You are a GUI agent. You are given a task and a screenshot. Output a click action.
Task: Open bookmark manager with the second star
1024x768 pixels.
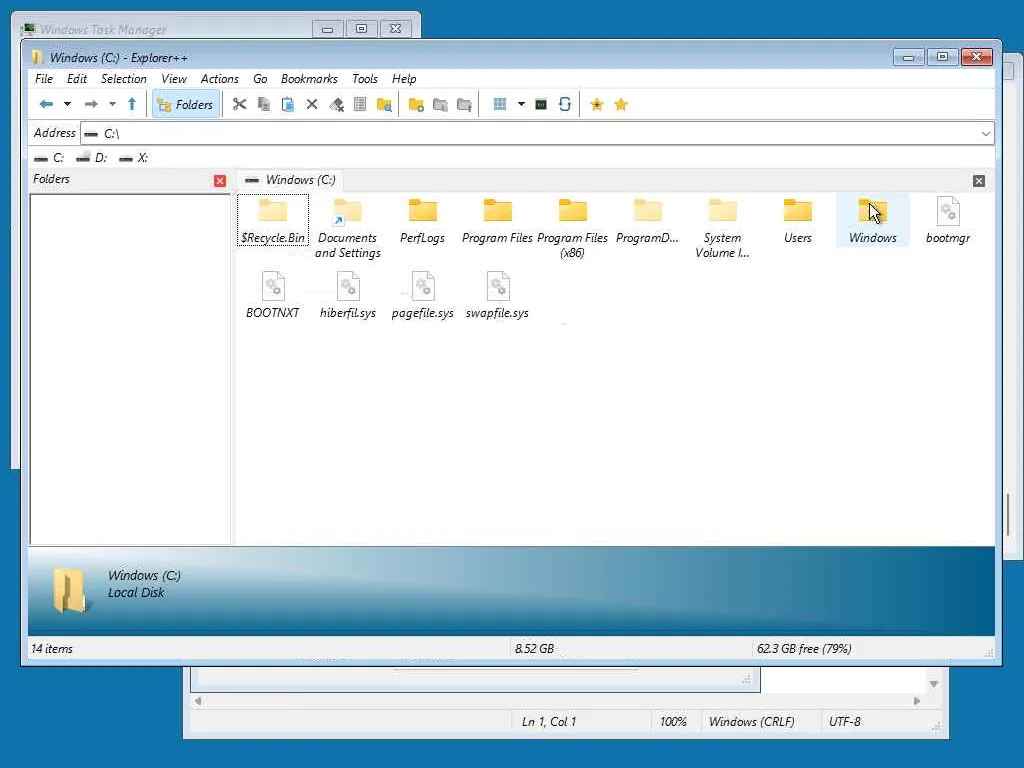620,104
